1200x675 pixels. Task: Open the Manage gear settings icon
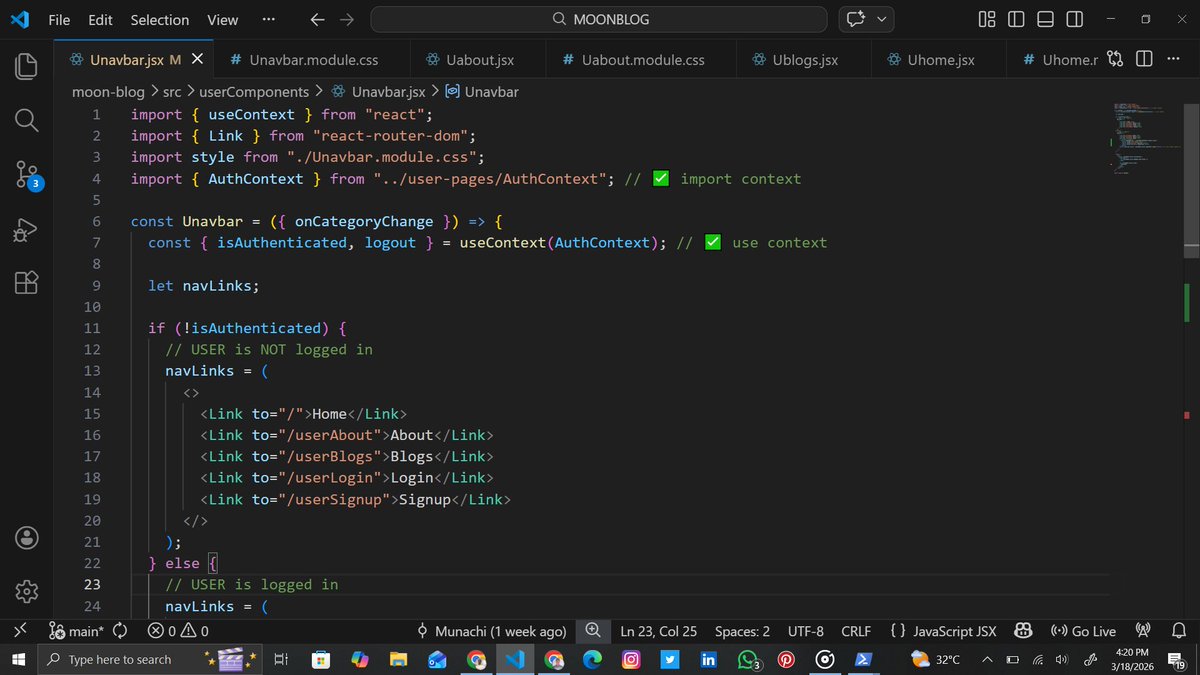pyautogui.click(x=27, y=591)
